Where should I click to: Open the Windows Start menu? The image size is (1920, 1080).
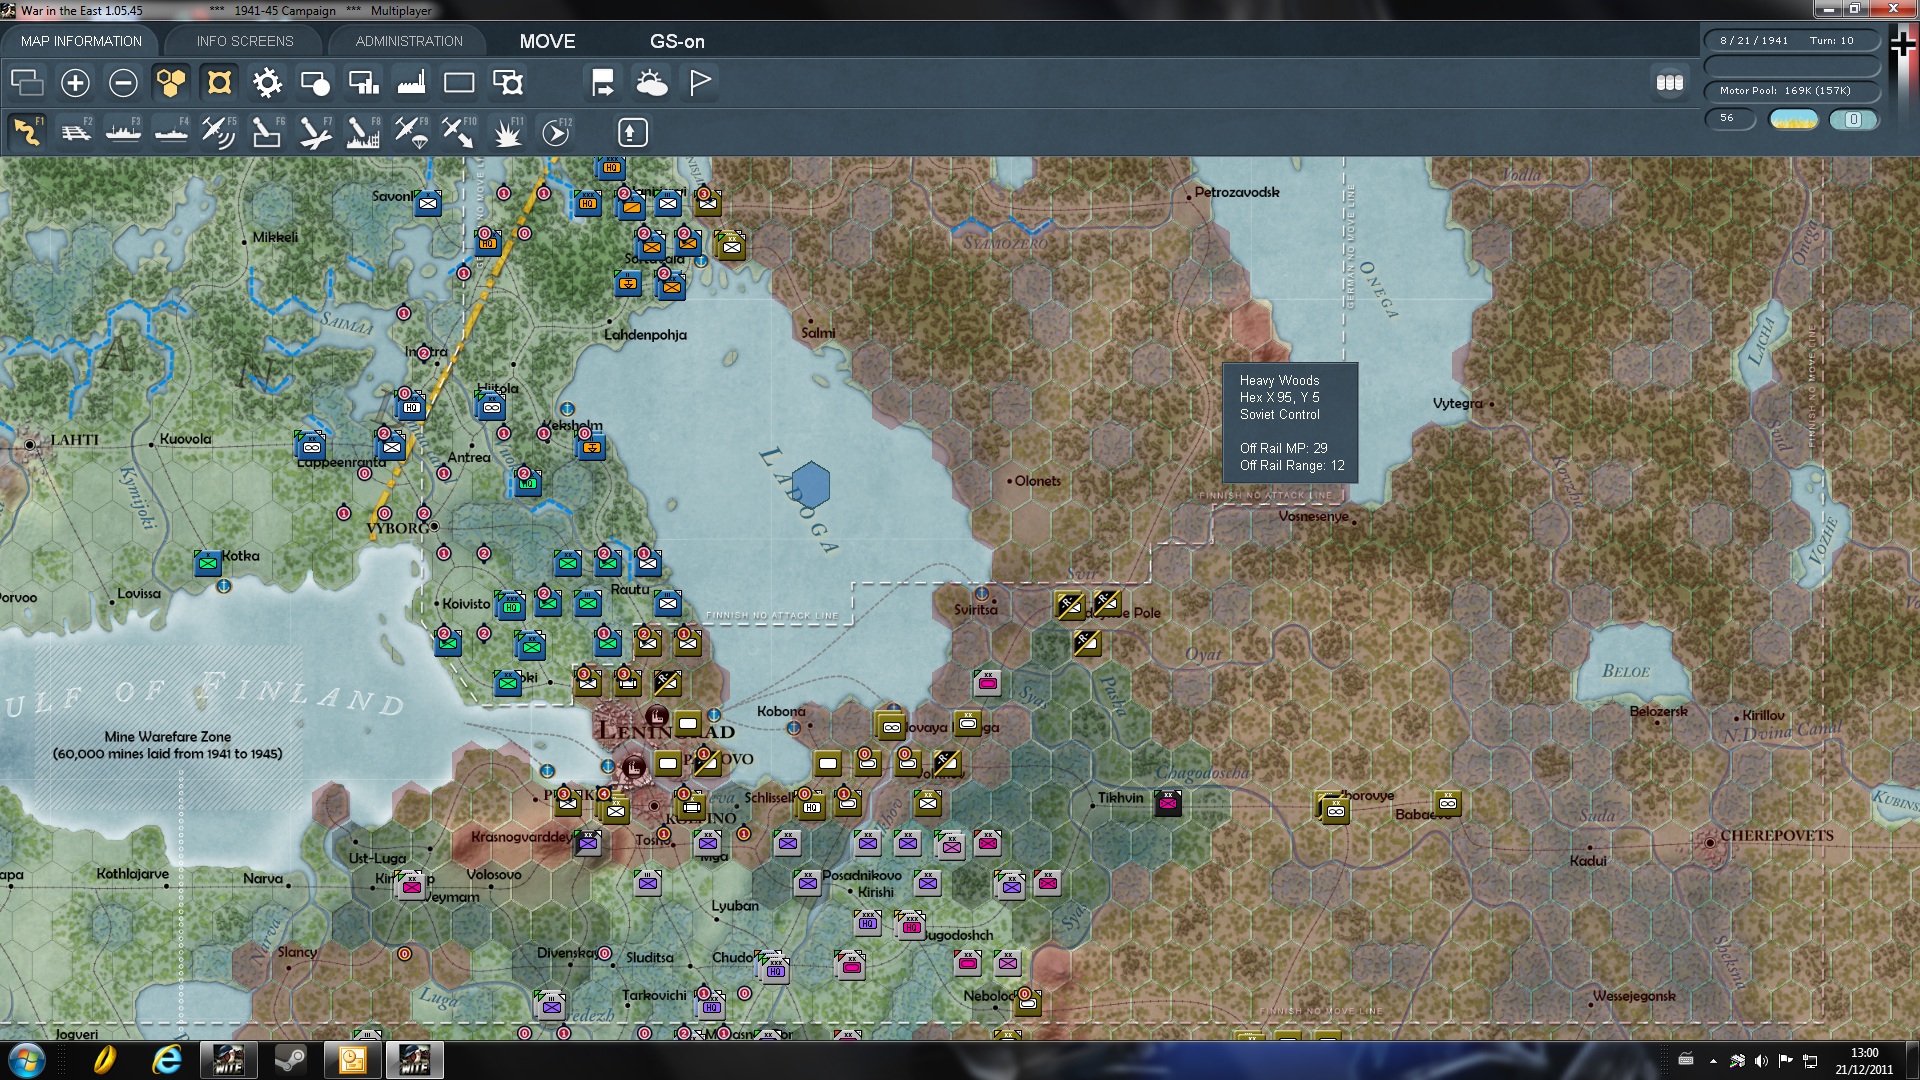pyautogui.click(x=26, y=1060)
